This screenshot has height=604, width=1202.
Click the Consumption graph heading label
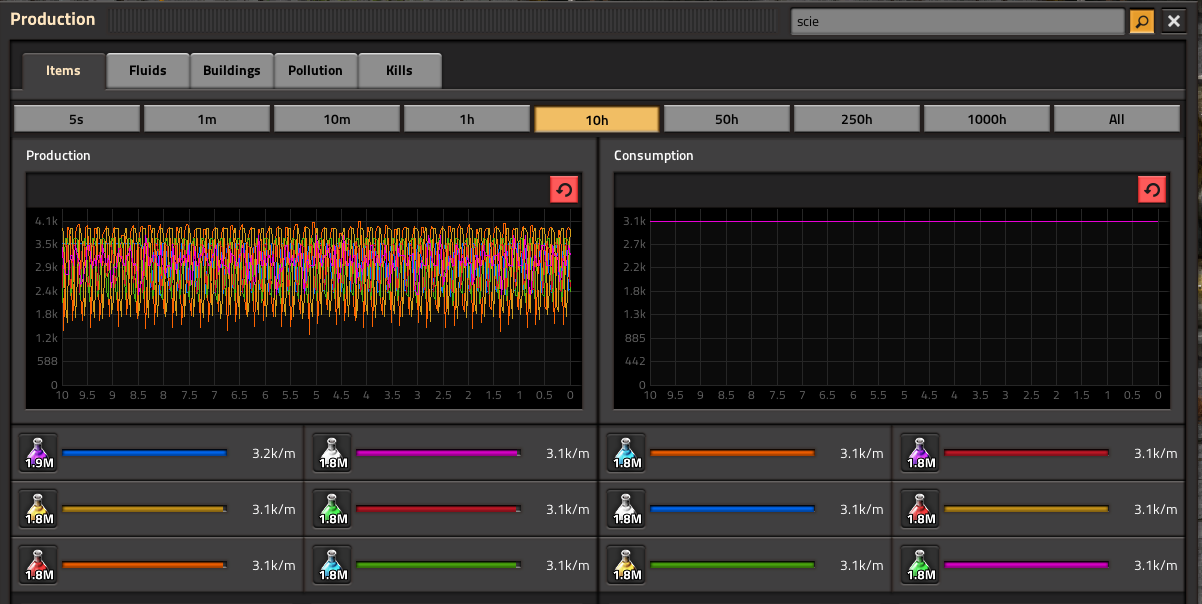point(654,156)
